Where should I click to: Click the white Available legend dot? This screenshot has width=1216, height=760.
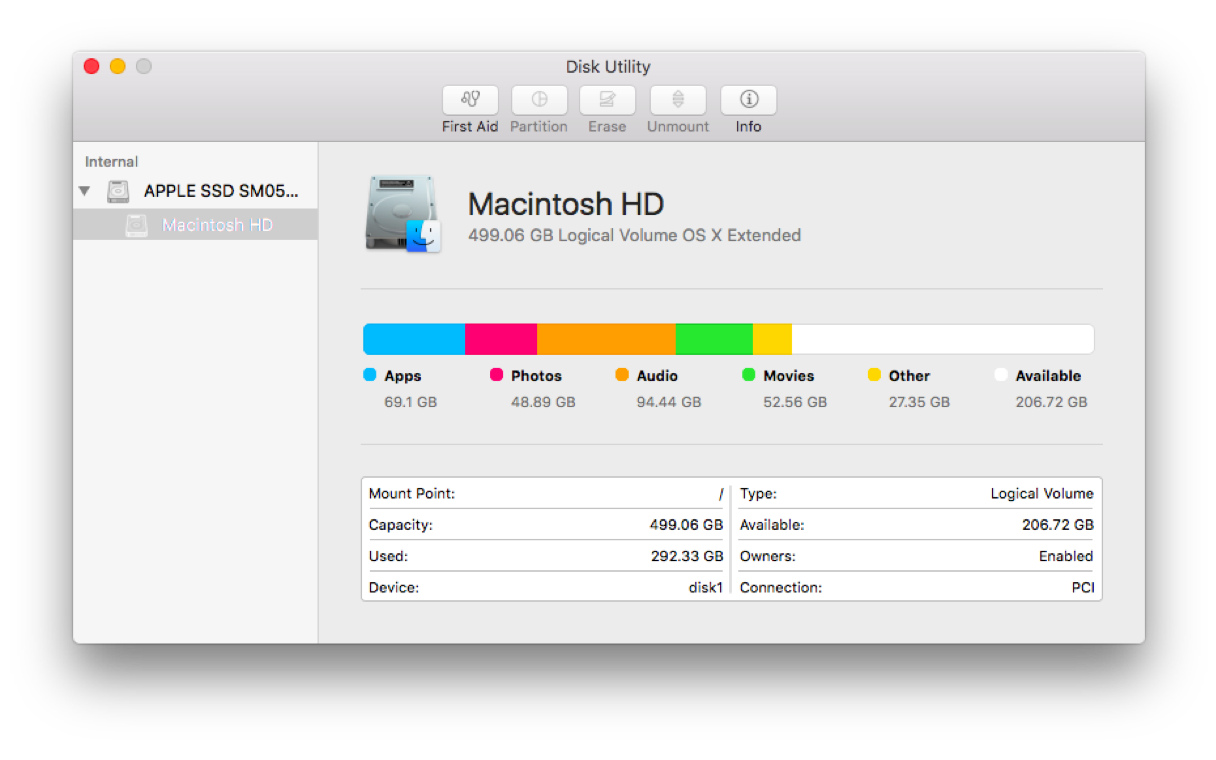click(1001, 375)
